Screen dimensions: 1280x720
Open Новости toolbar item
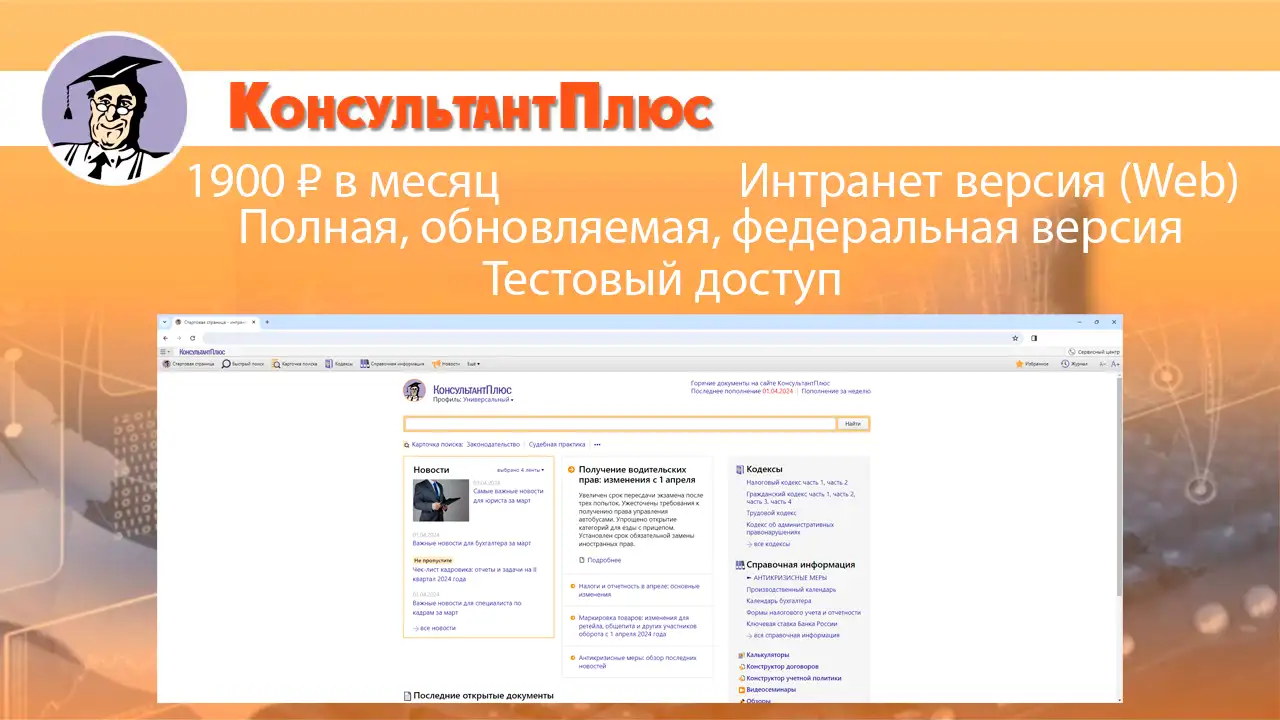(446, 364)
